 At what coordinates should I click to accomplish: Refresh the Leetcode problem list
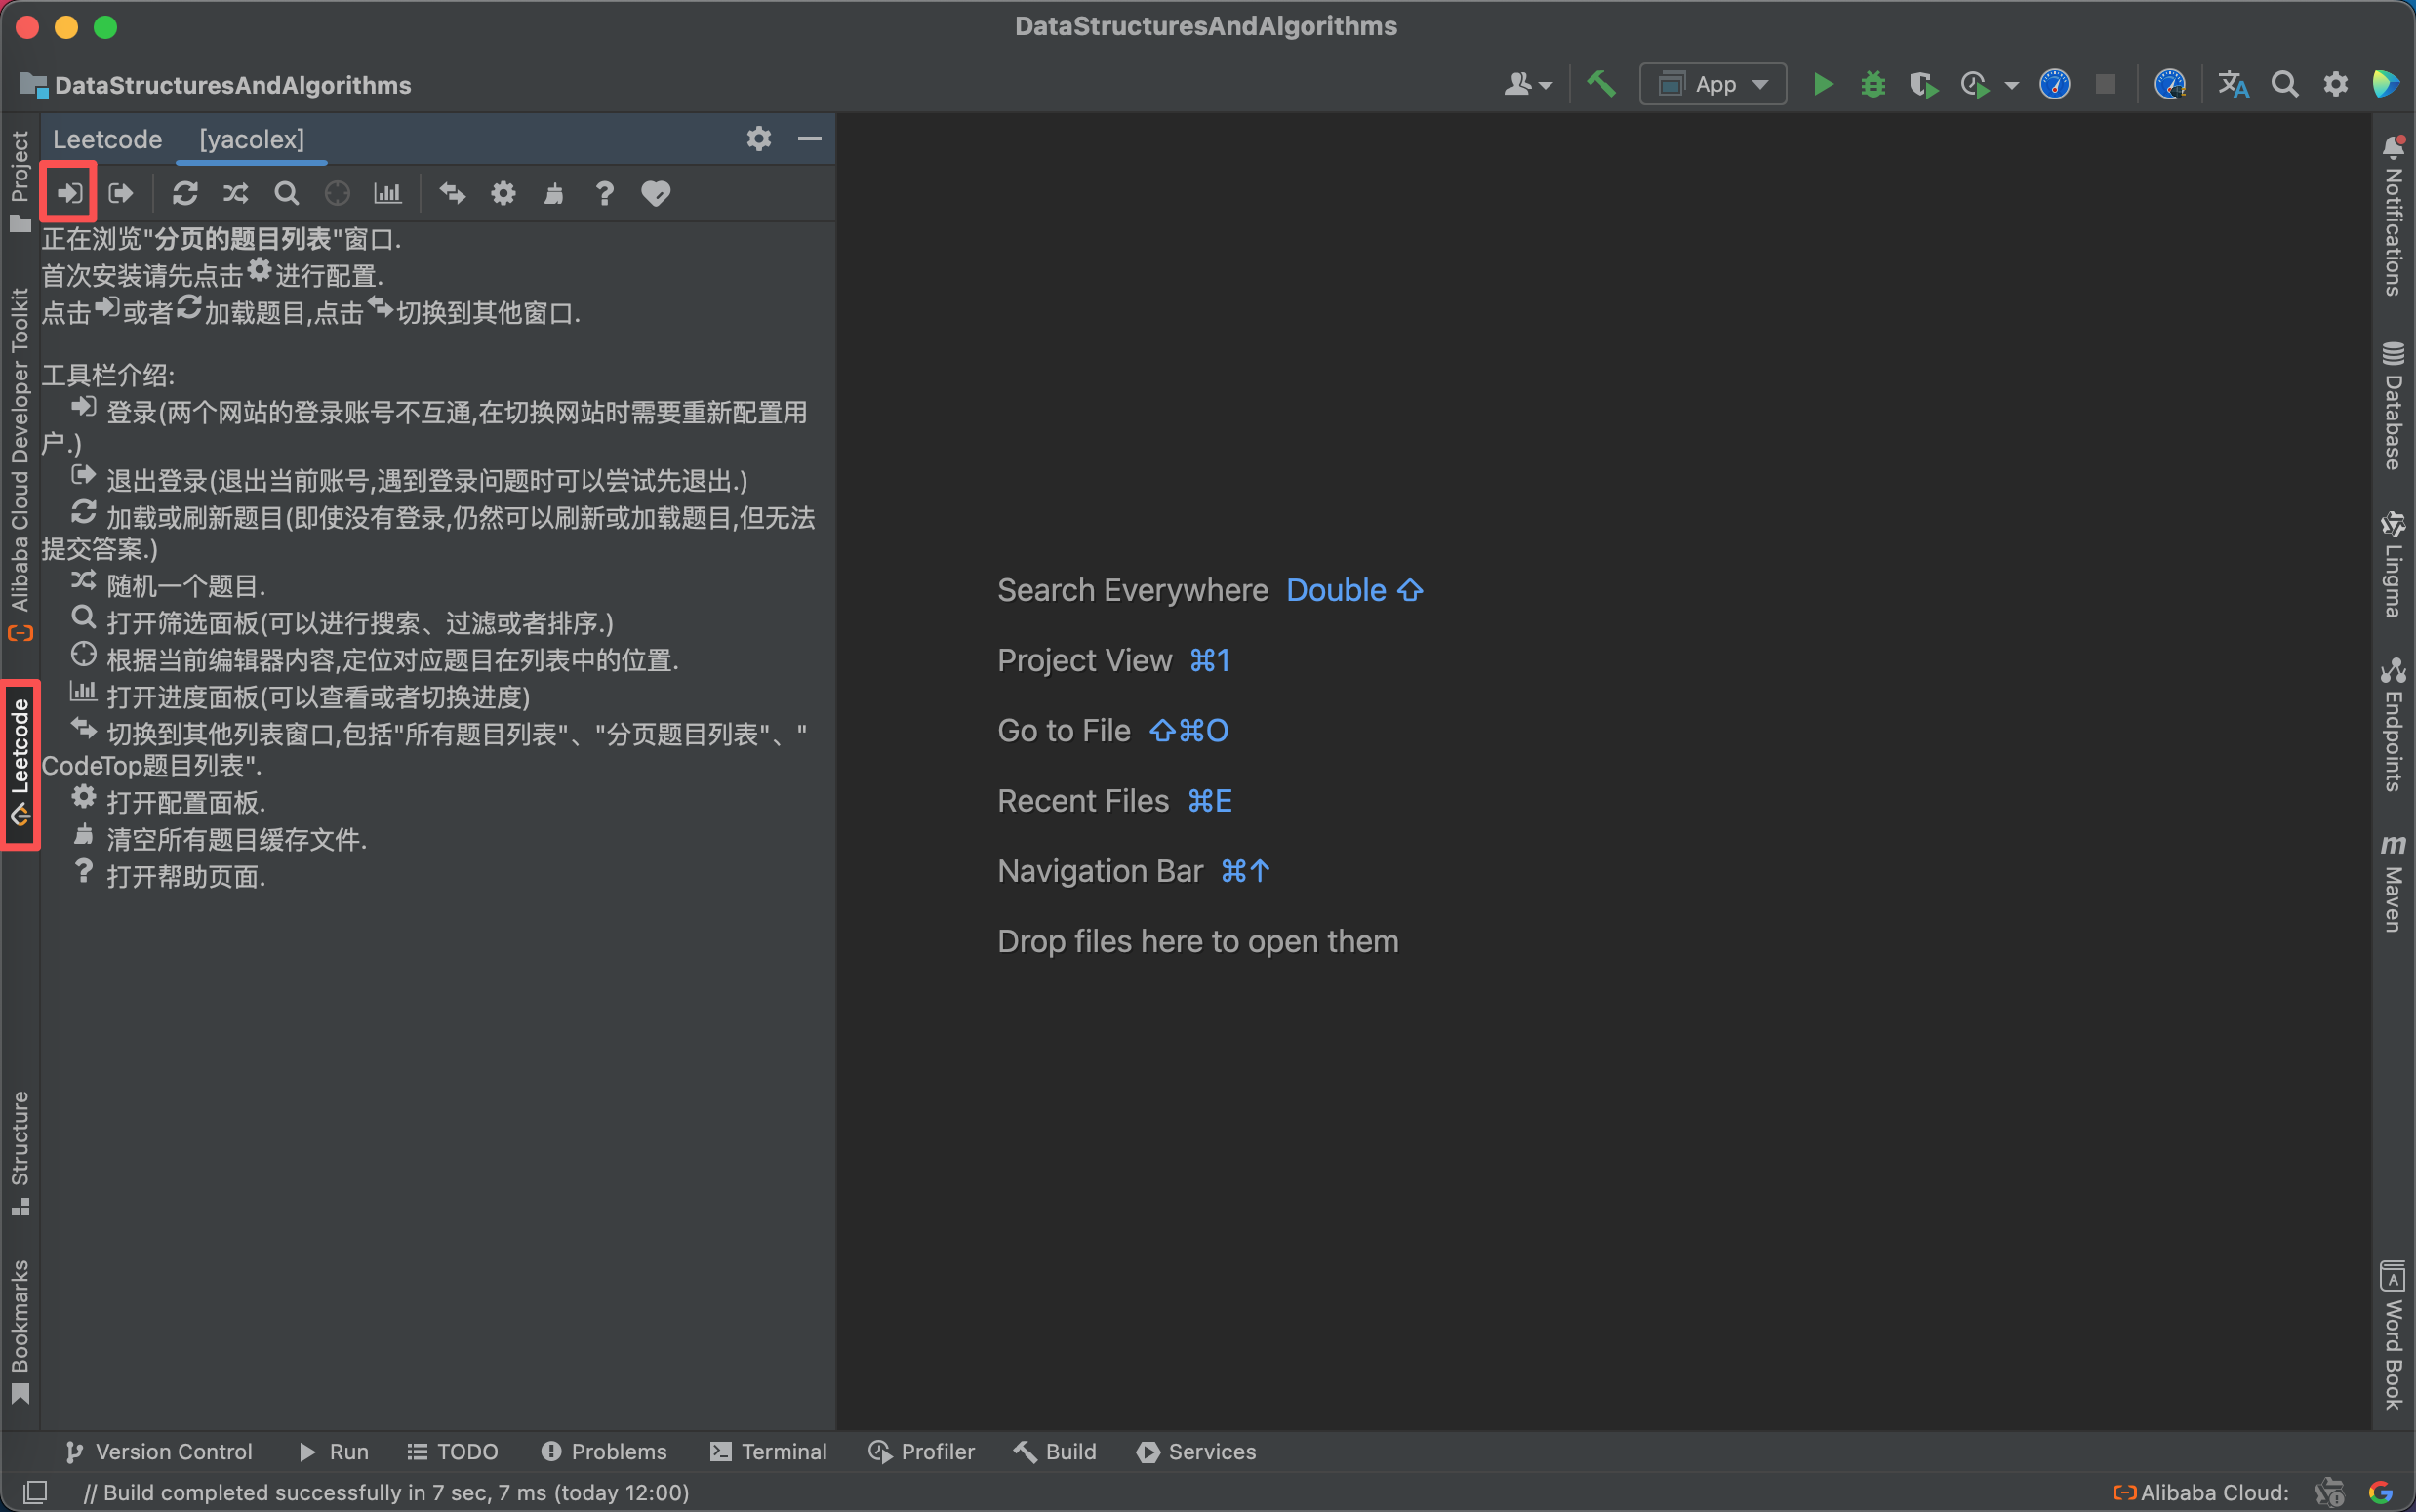[x=185, y=193]
